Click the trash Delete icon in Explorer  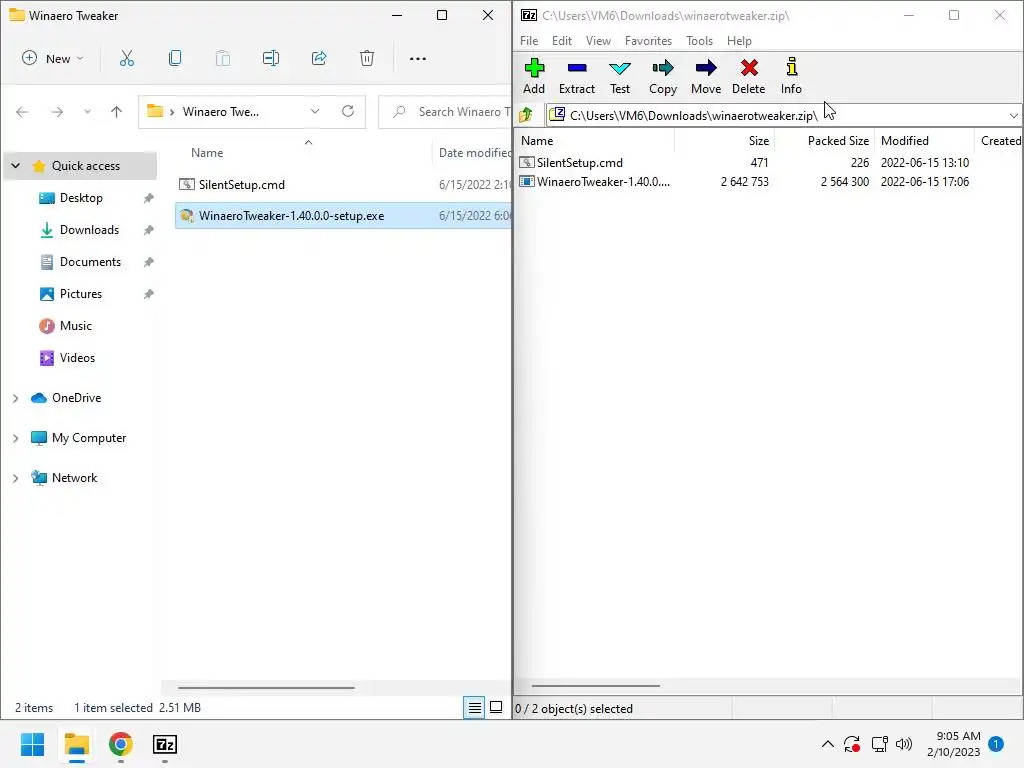(x=367, y=59)
